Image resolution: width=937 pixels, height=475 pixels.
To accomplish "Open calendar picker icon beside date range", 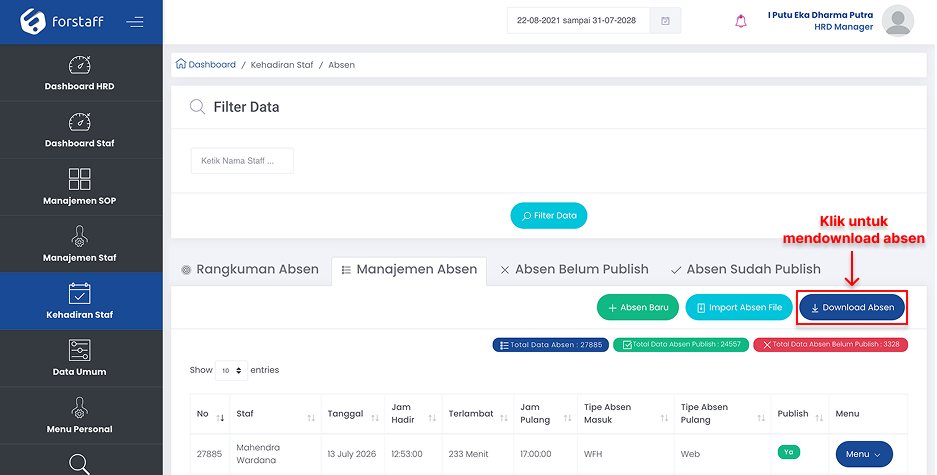I will 665,20.
